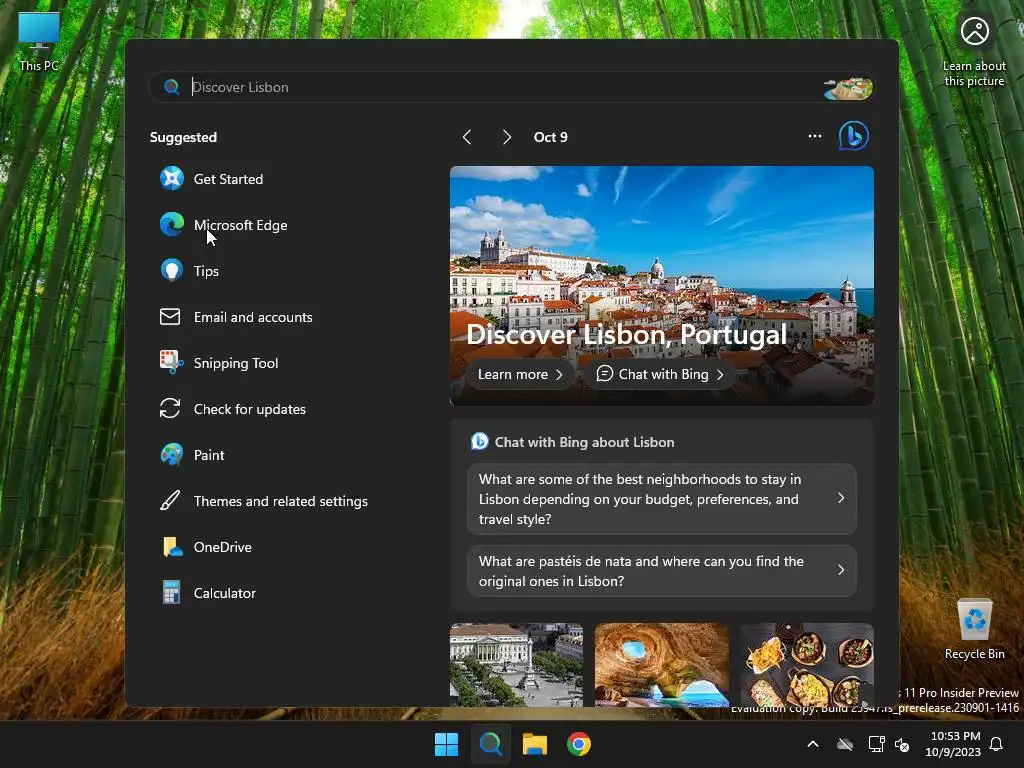Image resolution: width=1024 pixels, height=768 pixels.
Task: Open the sea cave thumbnail
Action: pos(662,665)
